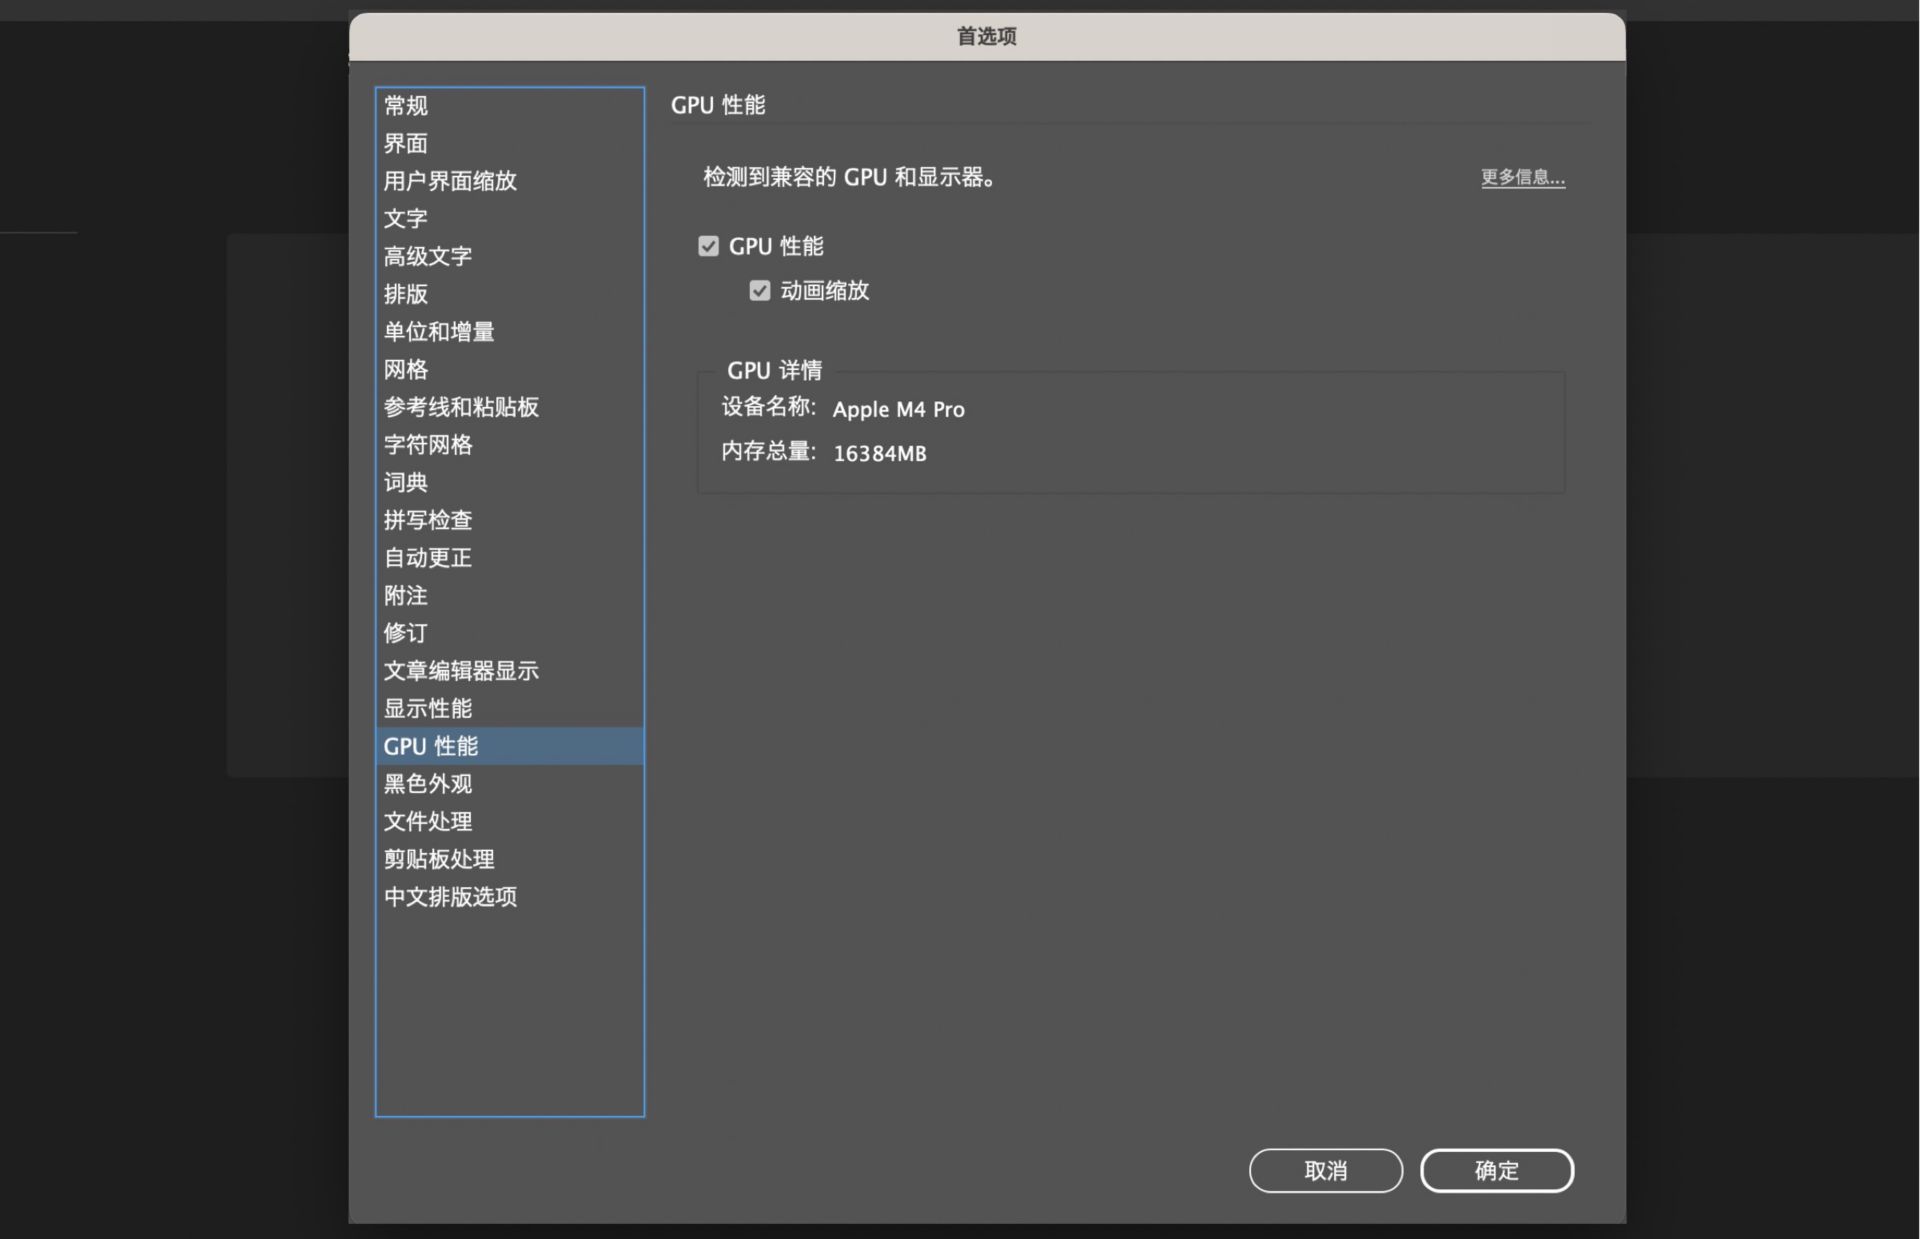Open the 界面 settings page

point(406,143)
